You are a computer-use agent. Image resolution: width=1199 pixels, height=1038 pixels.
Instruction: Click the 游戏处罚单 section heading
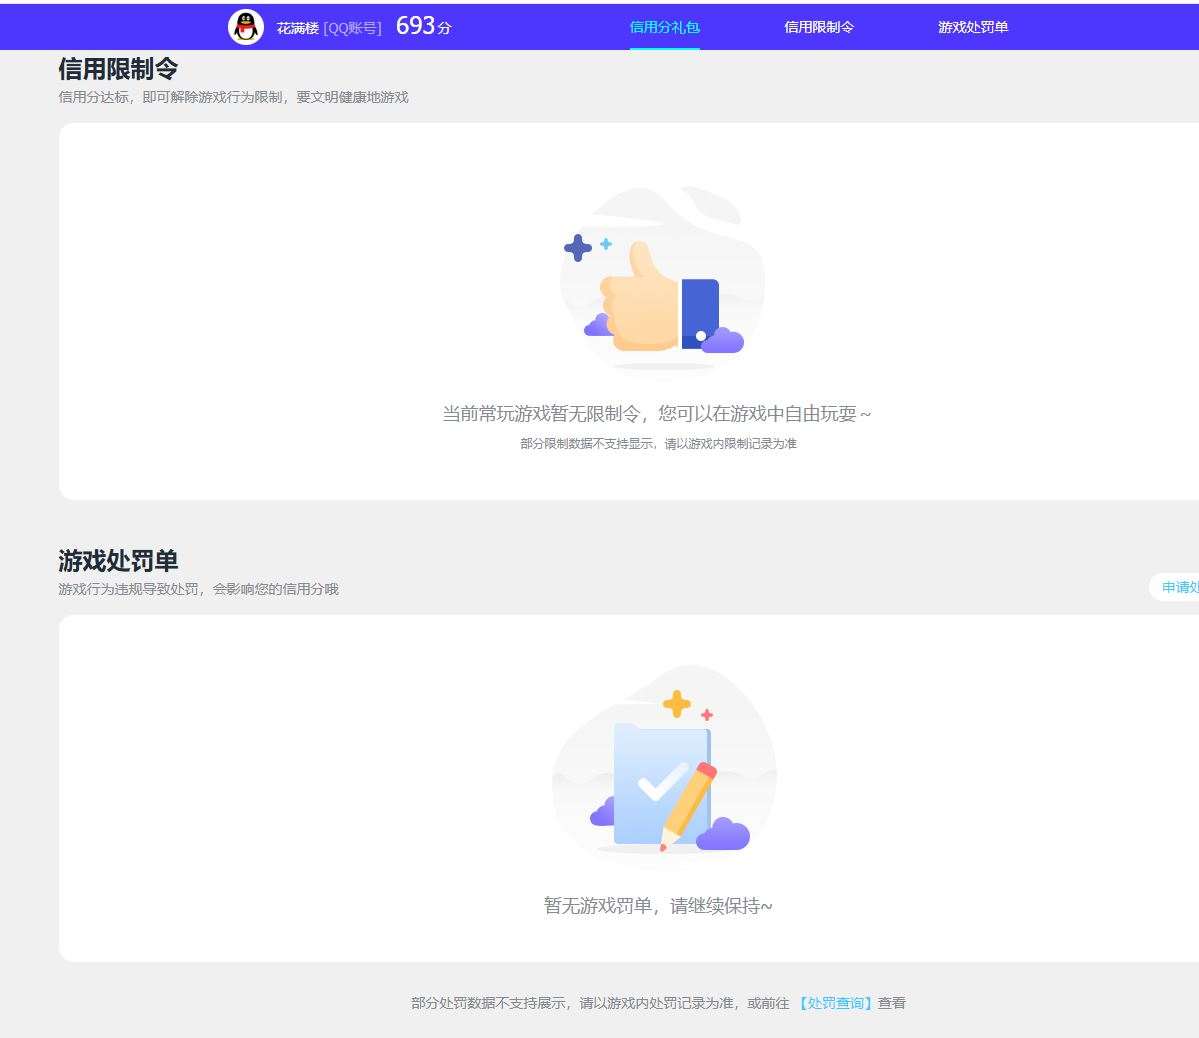coord(119,561)
